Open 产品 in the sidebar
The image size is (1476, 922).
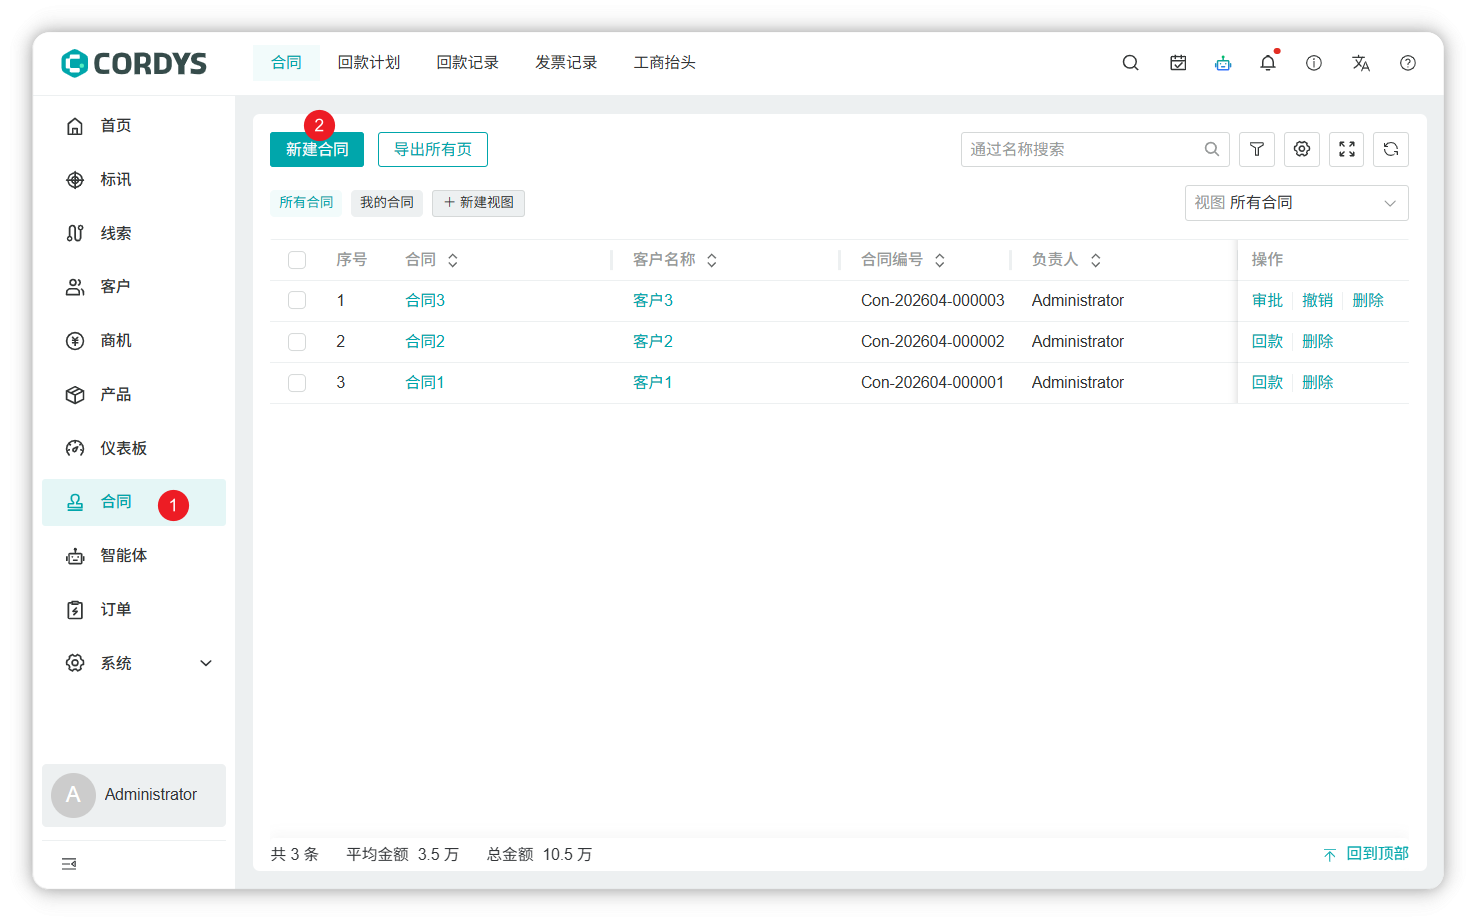pos(134,395)
